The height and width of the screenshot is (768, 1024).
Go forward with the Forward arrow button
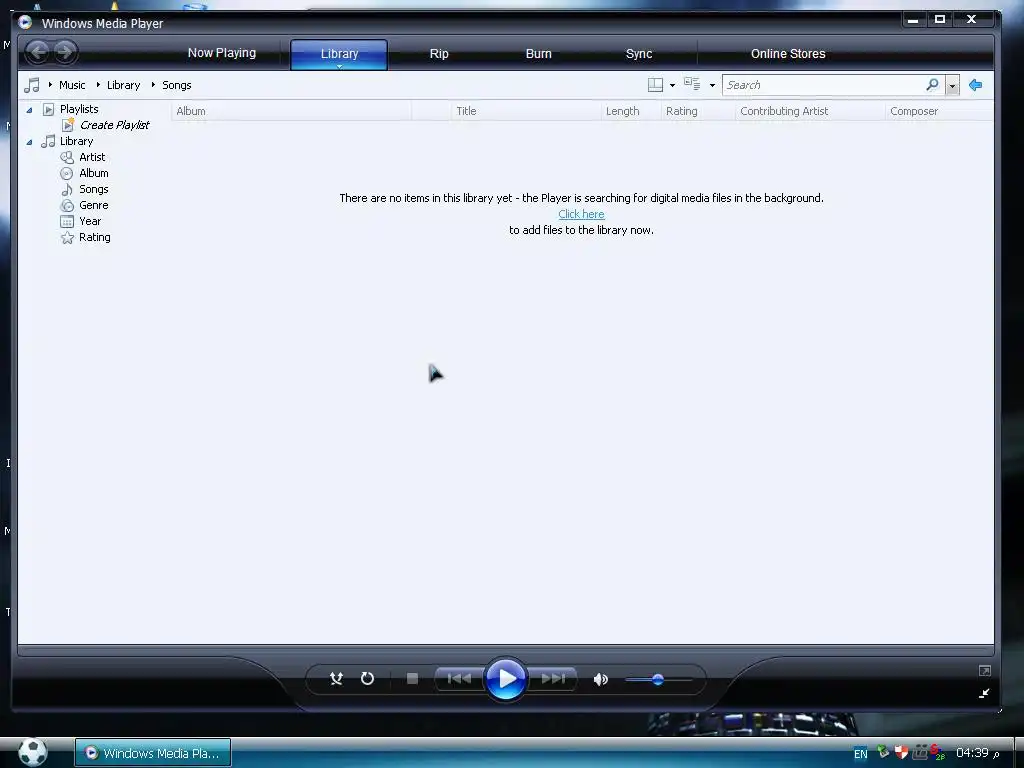[x=65, y=52]
